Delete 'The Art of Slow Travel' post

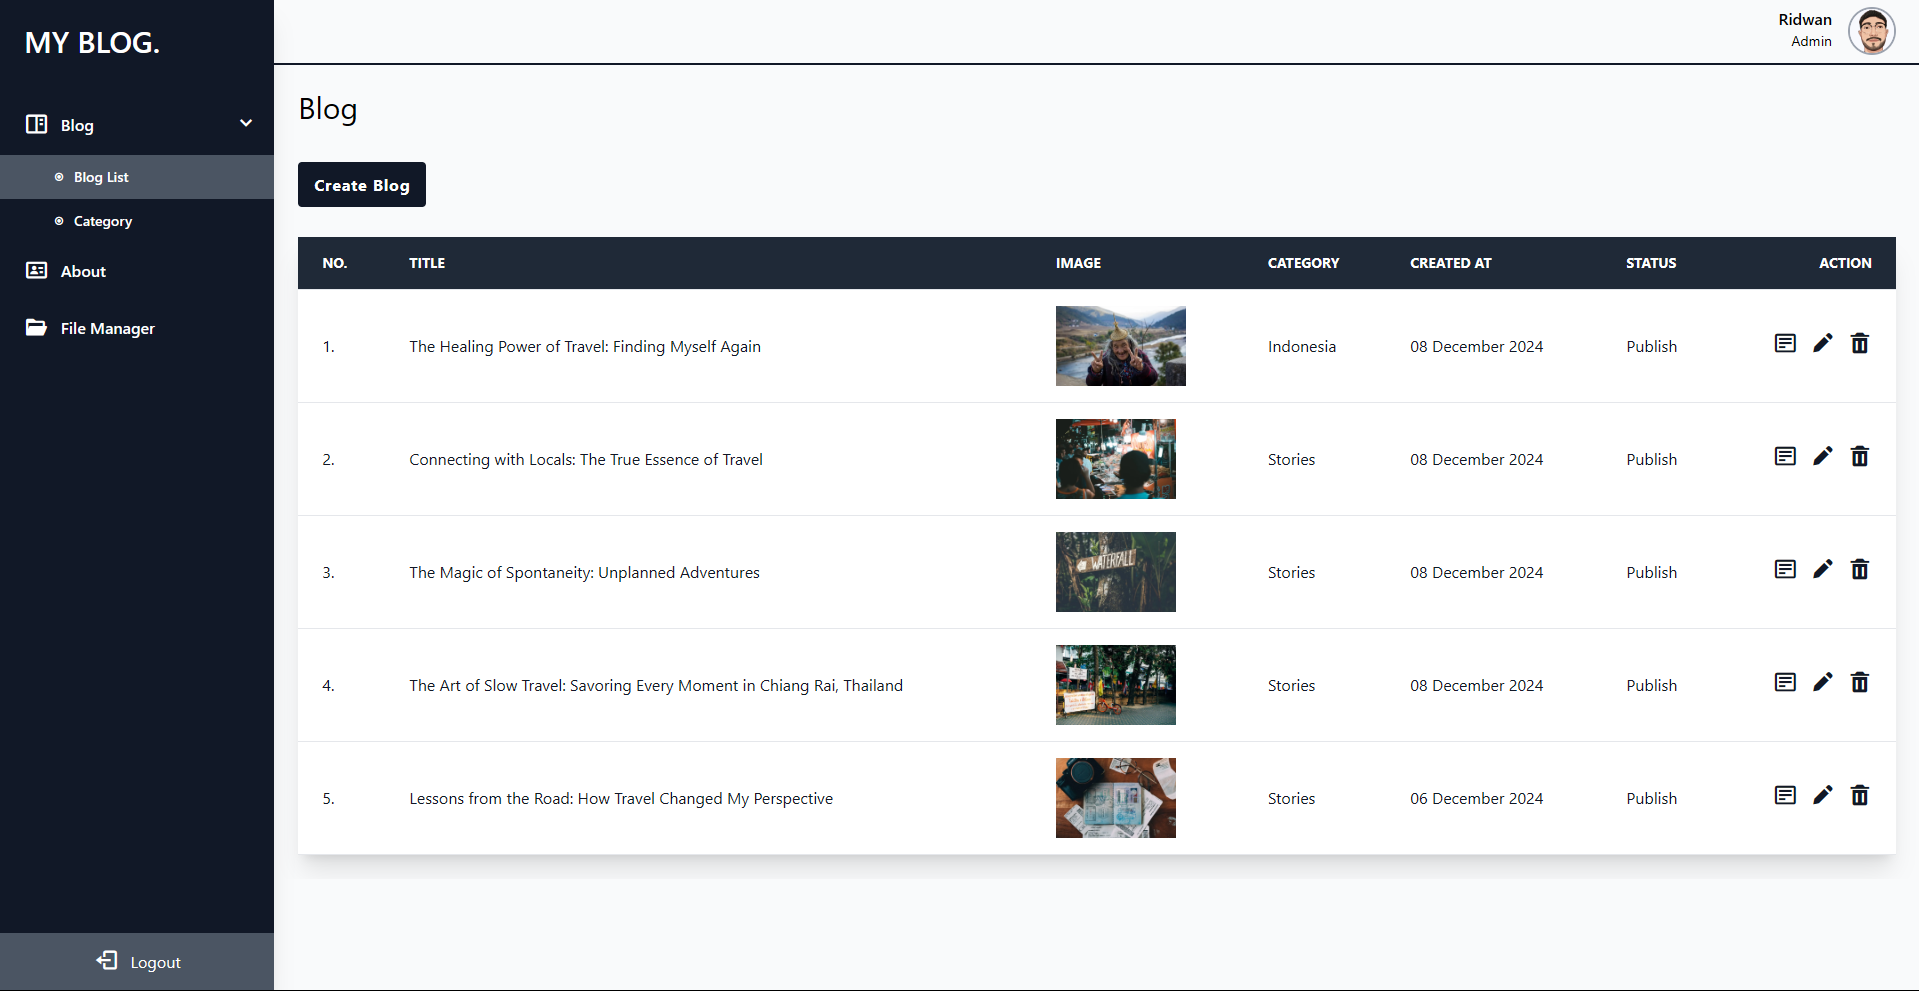point(1860,682)
